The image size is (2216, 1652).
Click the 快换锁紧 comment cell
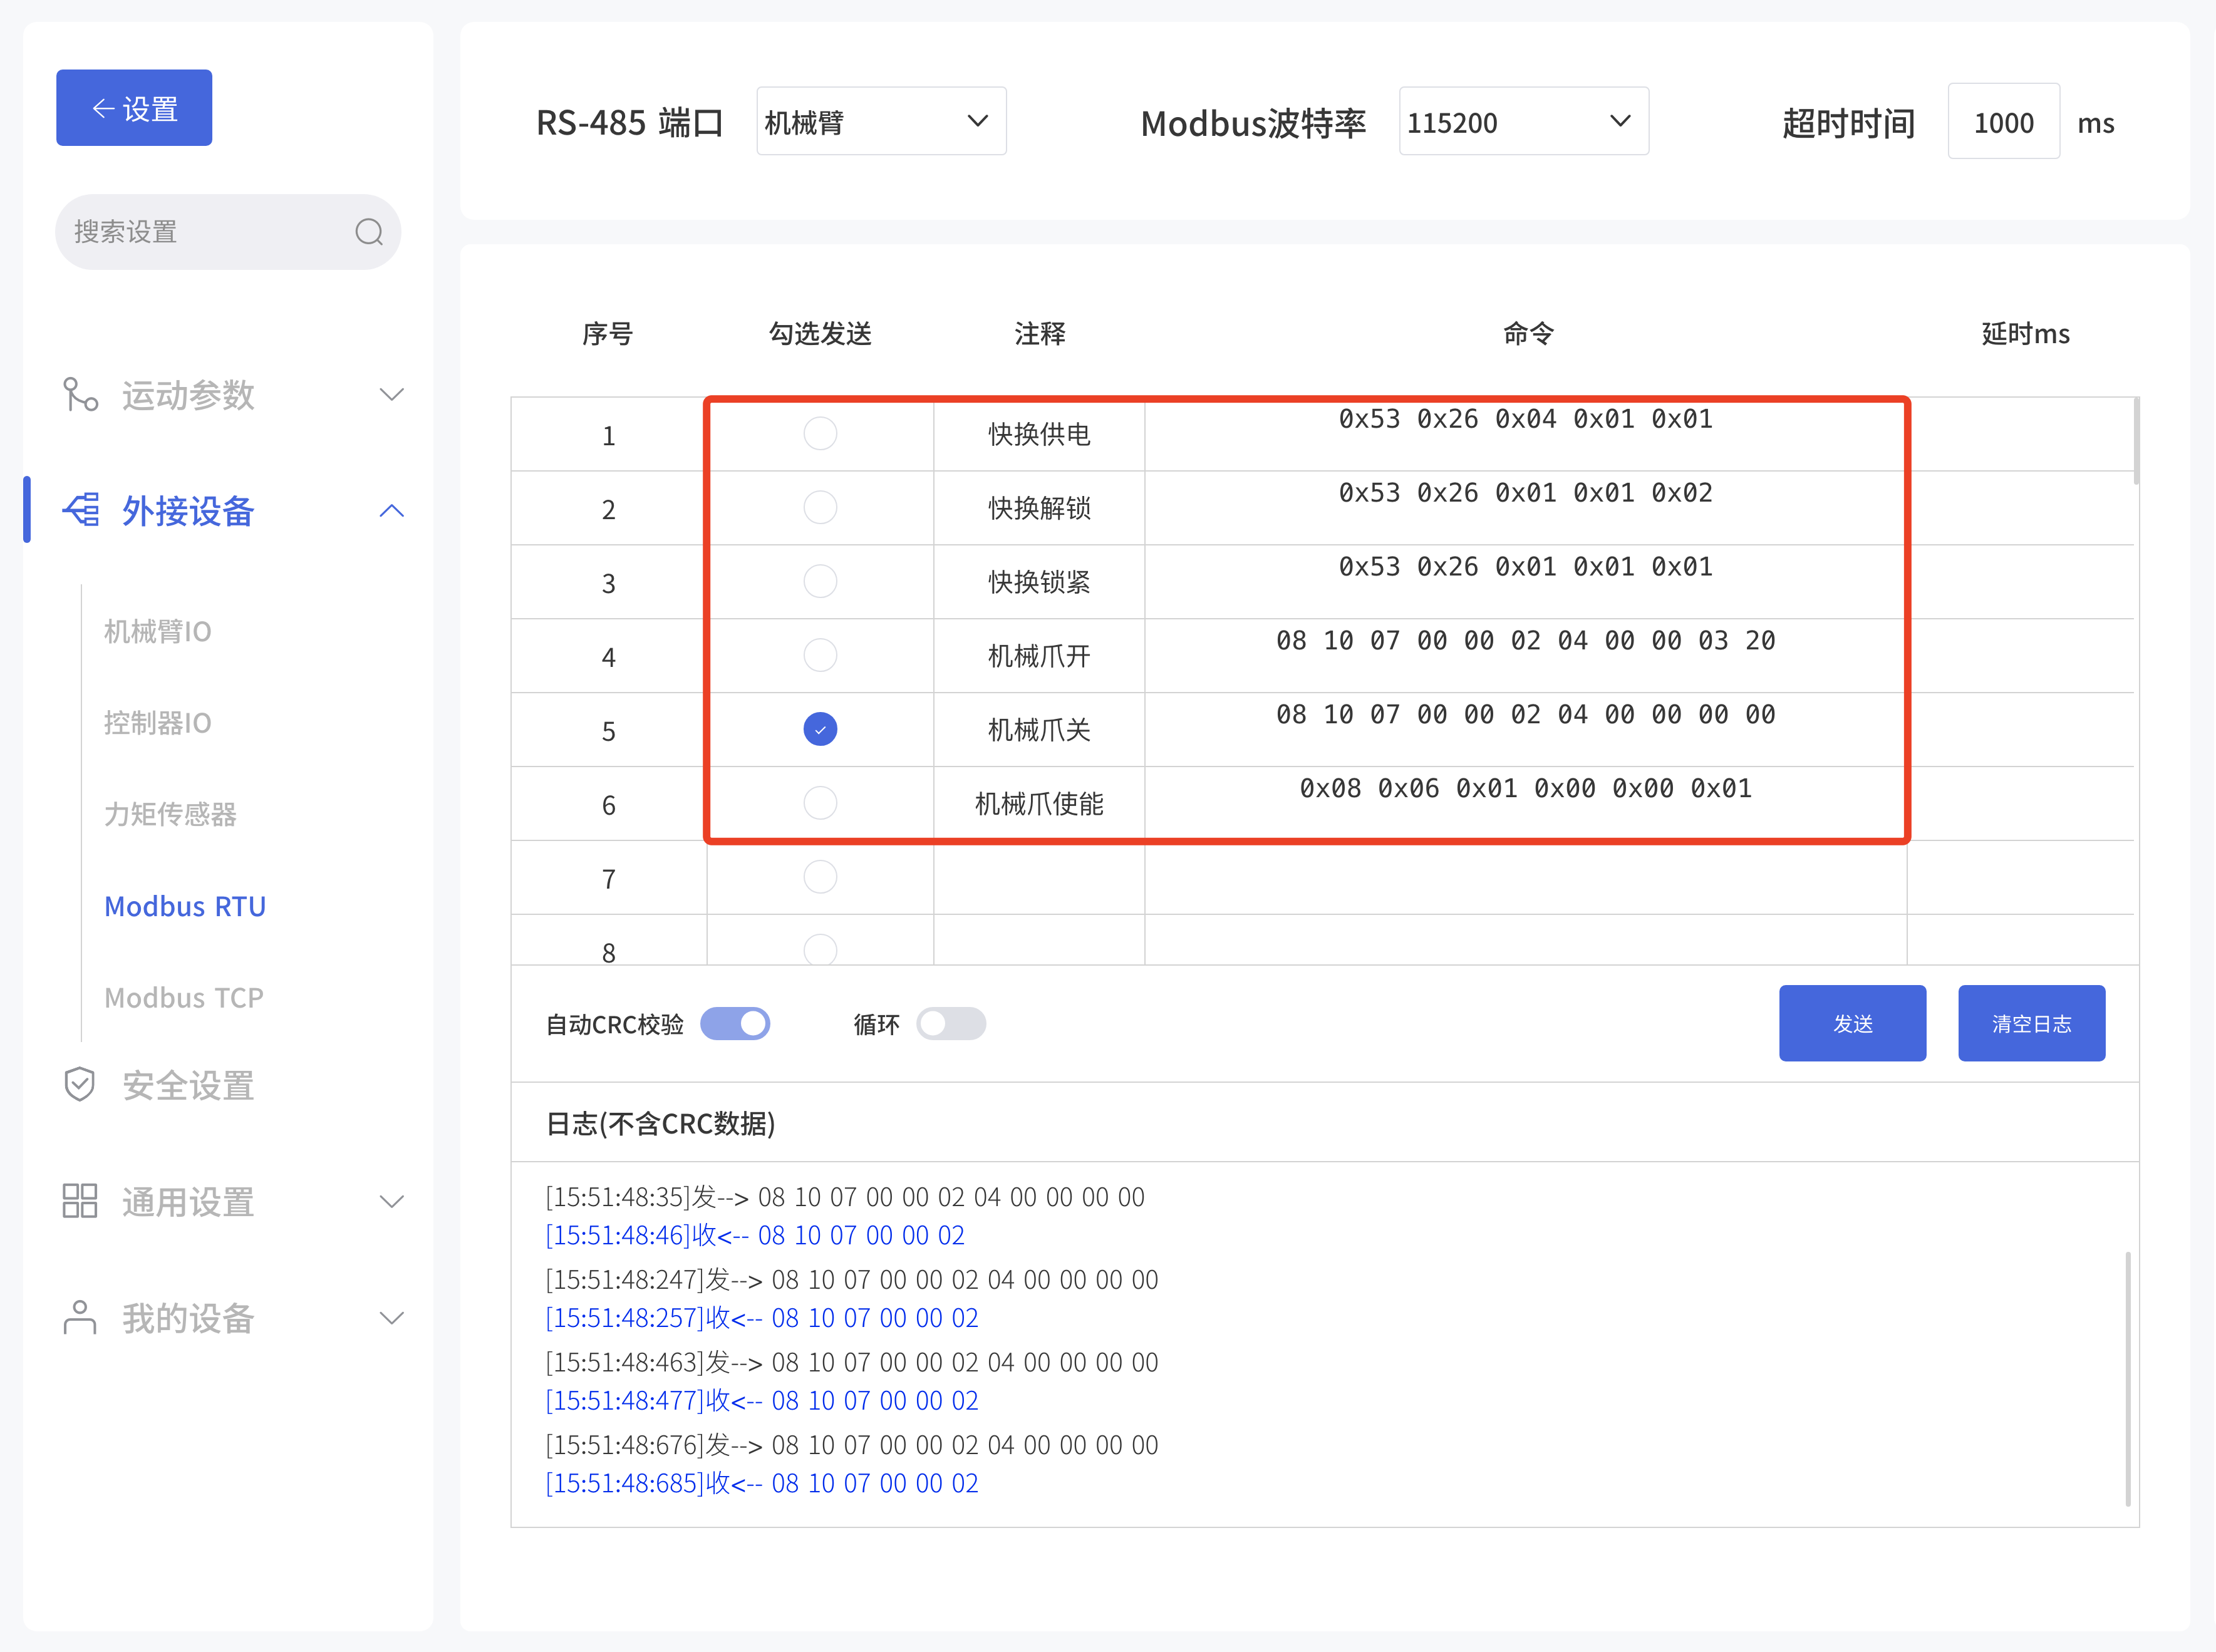[x=1039, y=582]
